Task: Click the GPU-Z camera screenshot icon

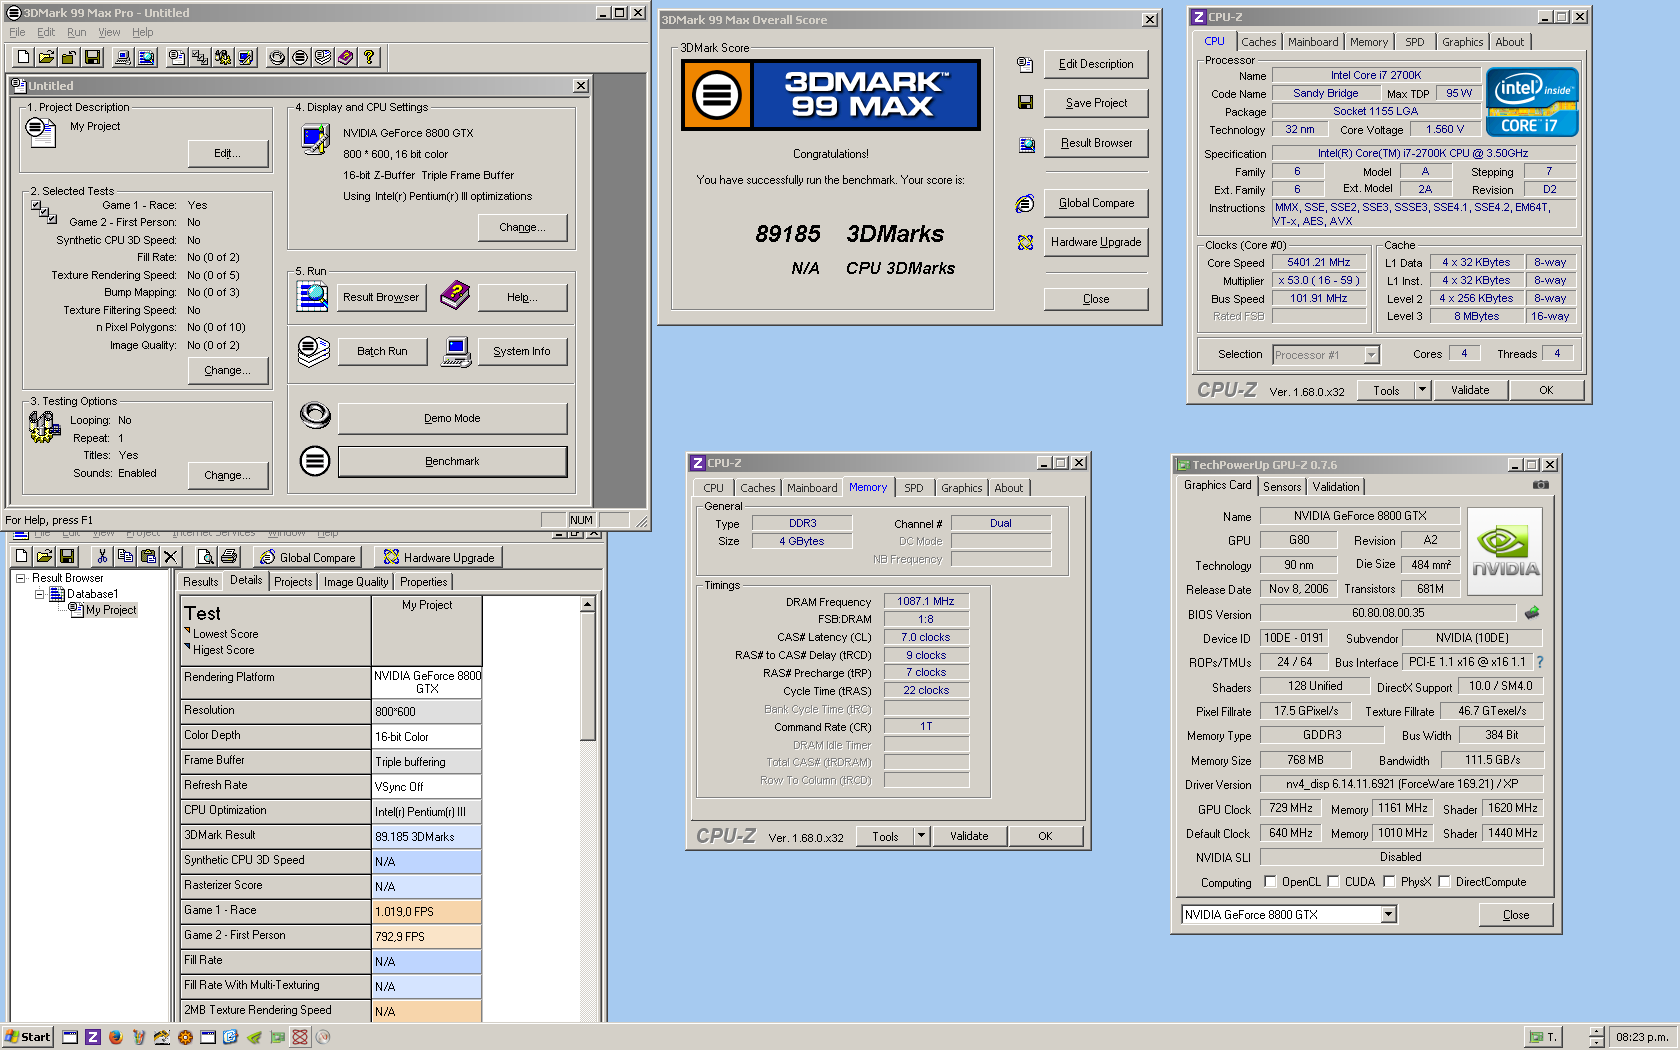Action: point(1541,485)
